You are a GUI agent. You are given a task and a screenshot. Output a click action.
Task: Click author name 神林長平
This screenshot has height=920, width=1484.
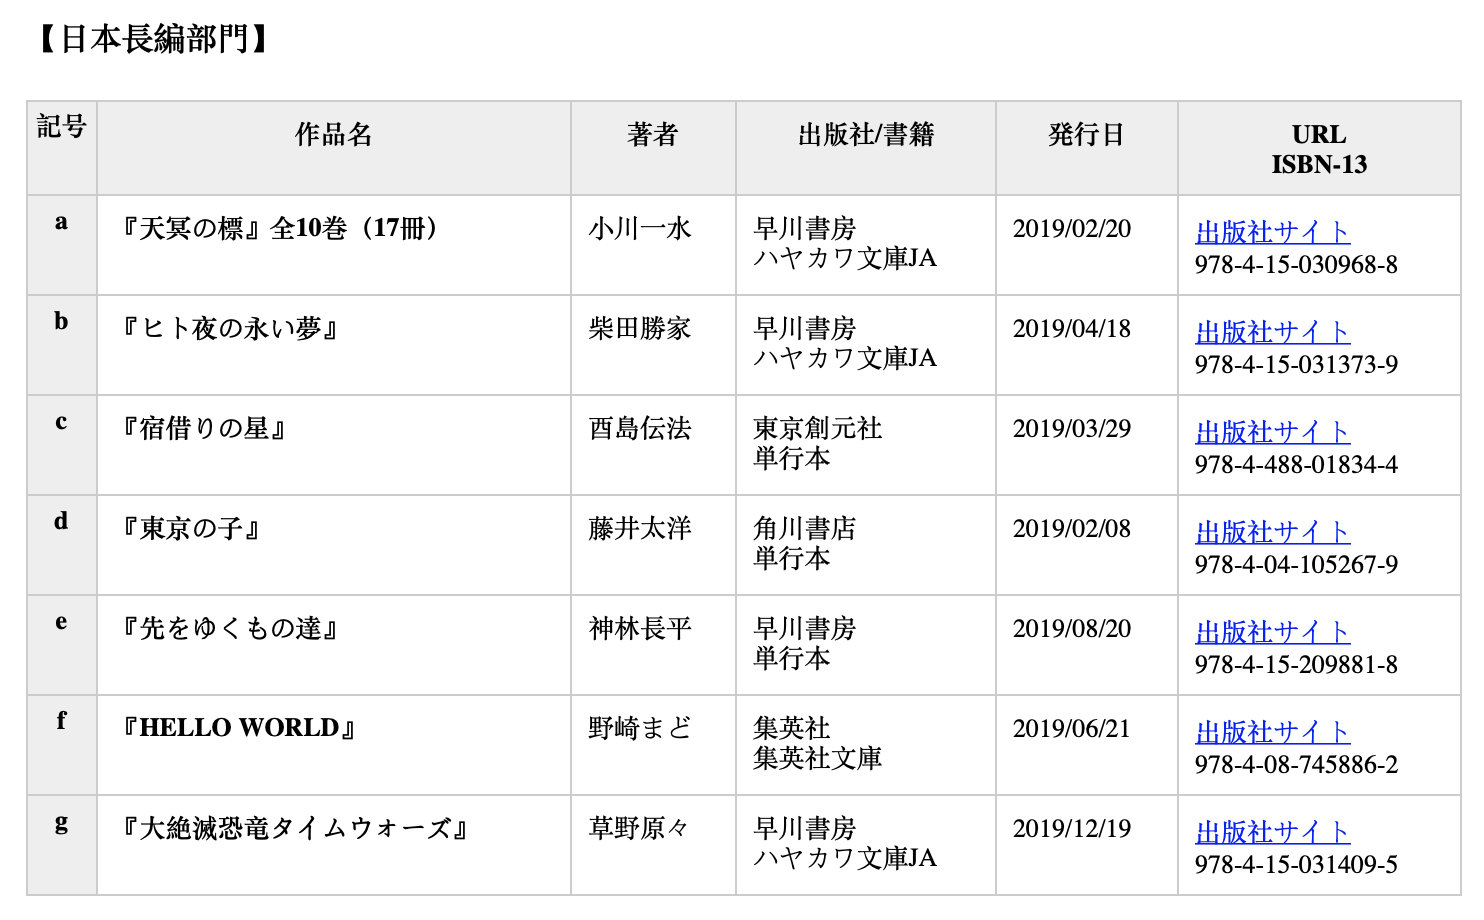coord(640,628)
